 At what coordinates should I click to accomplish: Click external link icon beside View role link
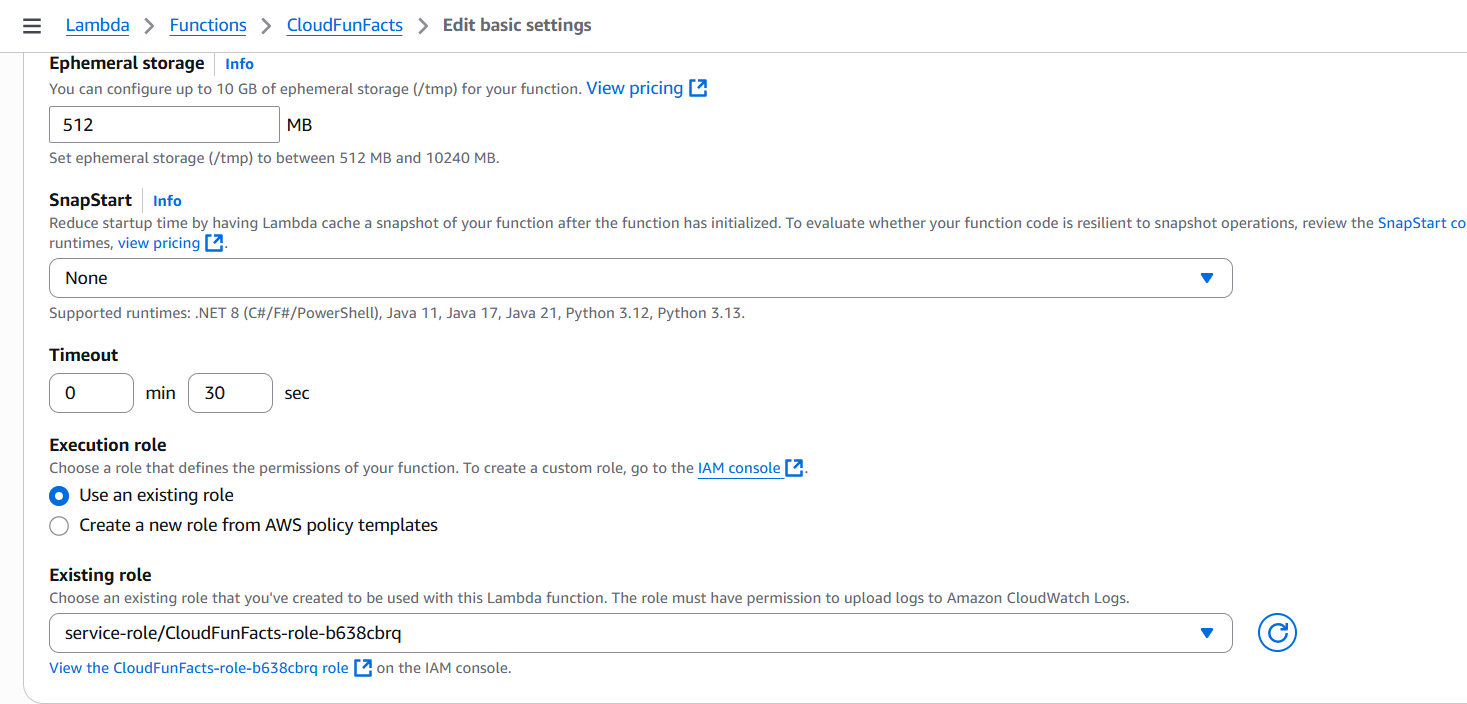pyautogui.click(x=363, y=668)
